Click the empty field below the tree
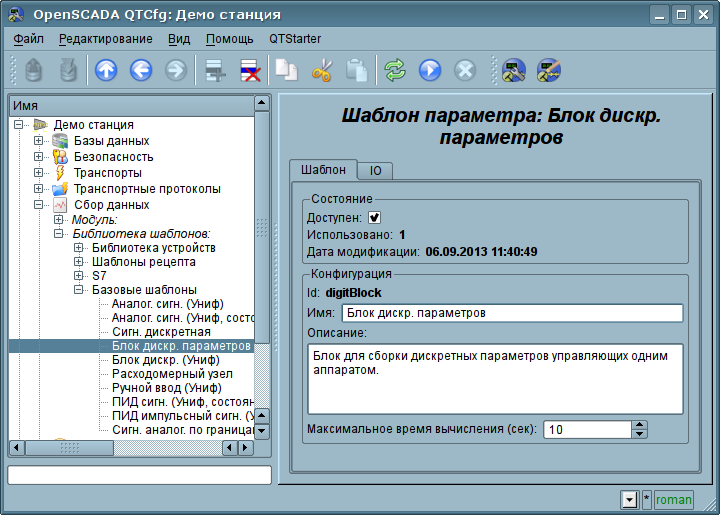 (x=140, y=475)
